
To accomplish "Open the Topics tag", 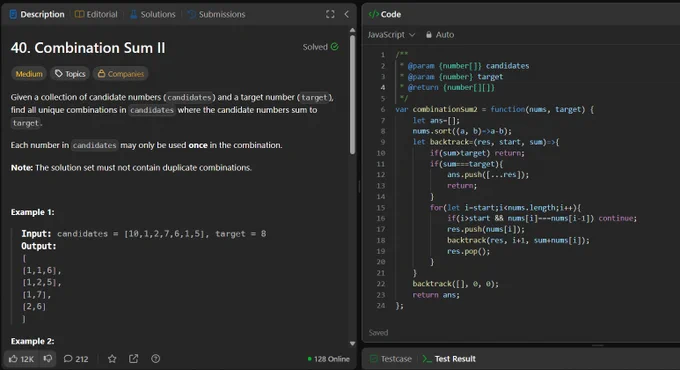I will pyautogui.click(x=70, y=74).
